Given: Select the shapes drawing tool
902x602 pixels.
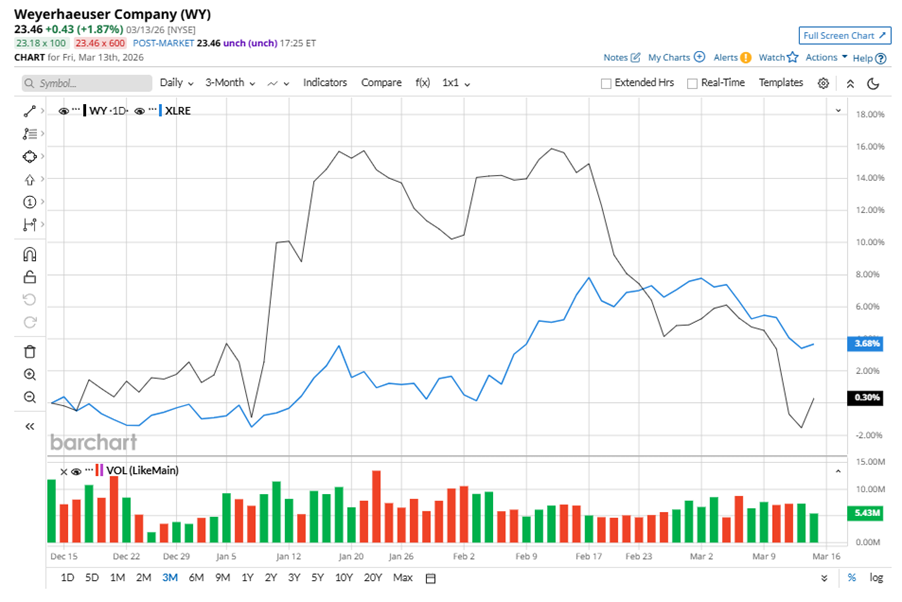Looking at the screenshot, I should click(29, 157).
